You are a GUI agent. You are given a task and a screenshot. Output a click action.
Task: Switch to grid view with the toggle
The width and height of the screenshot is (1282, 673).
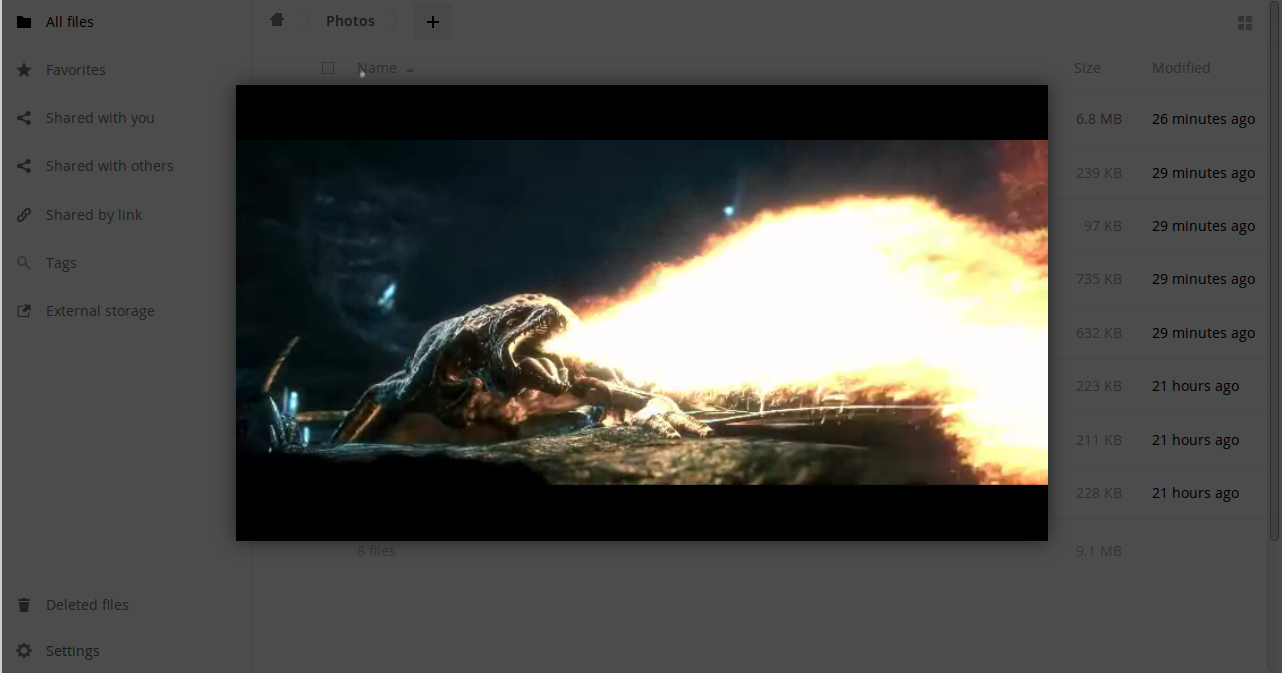click(1245, 23)
